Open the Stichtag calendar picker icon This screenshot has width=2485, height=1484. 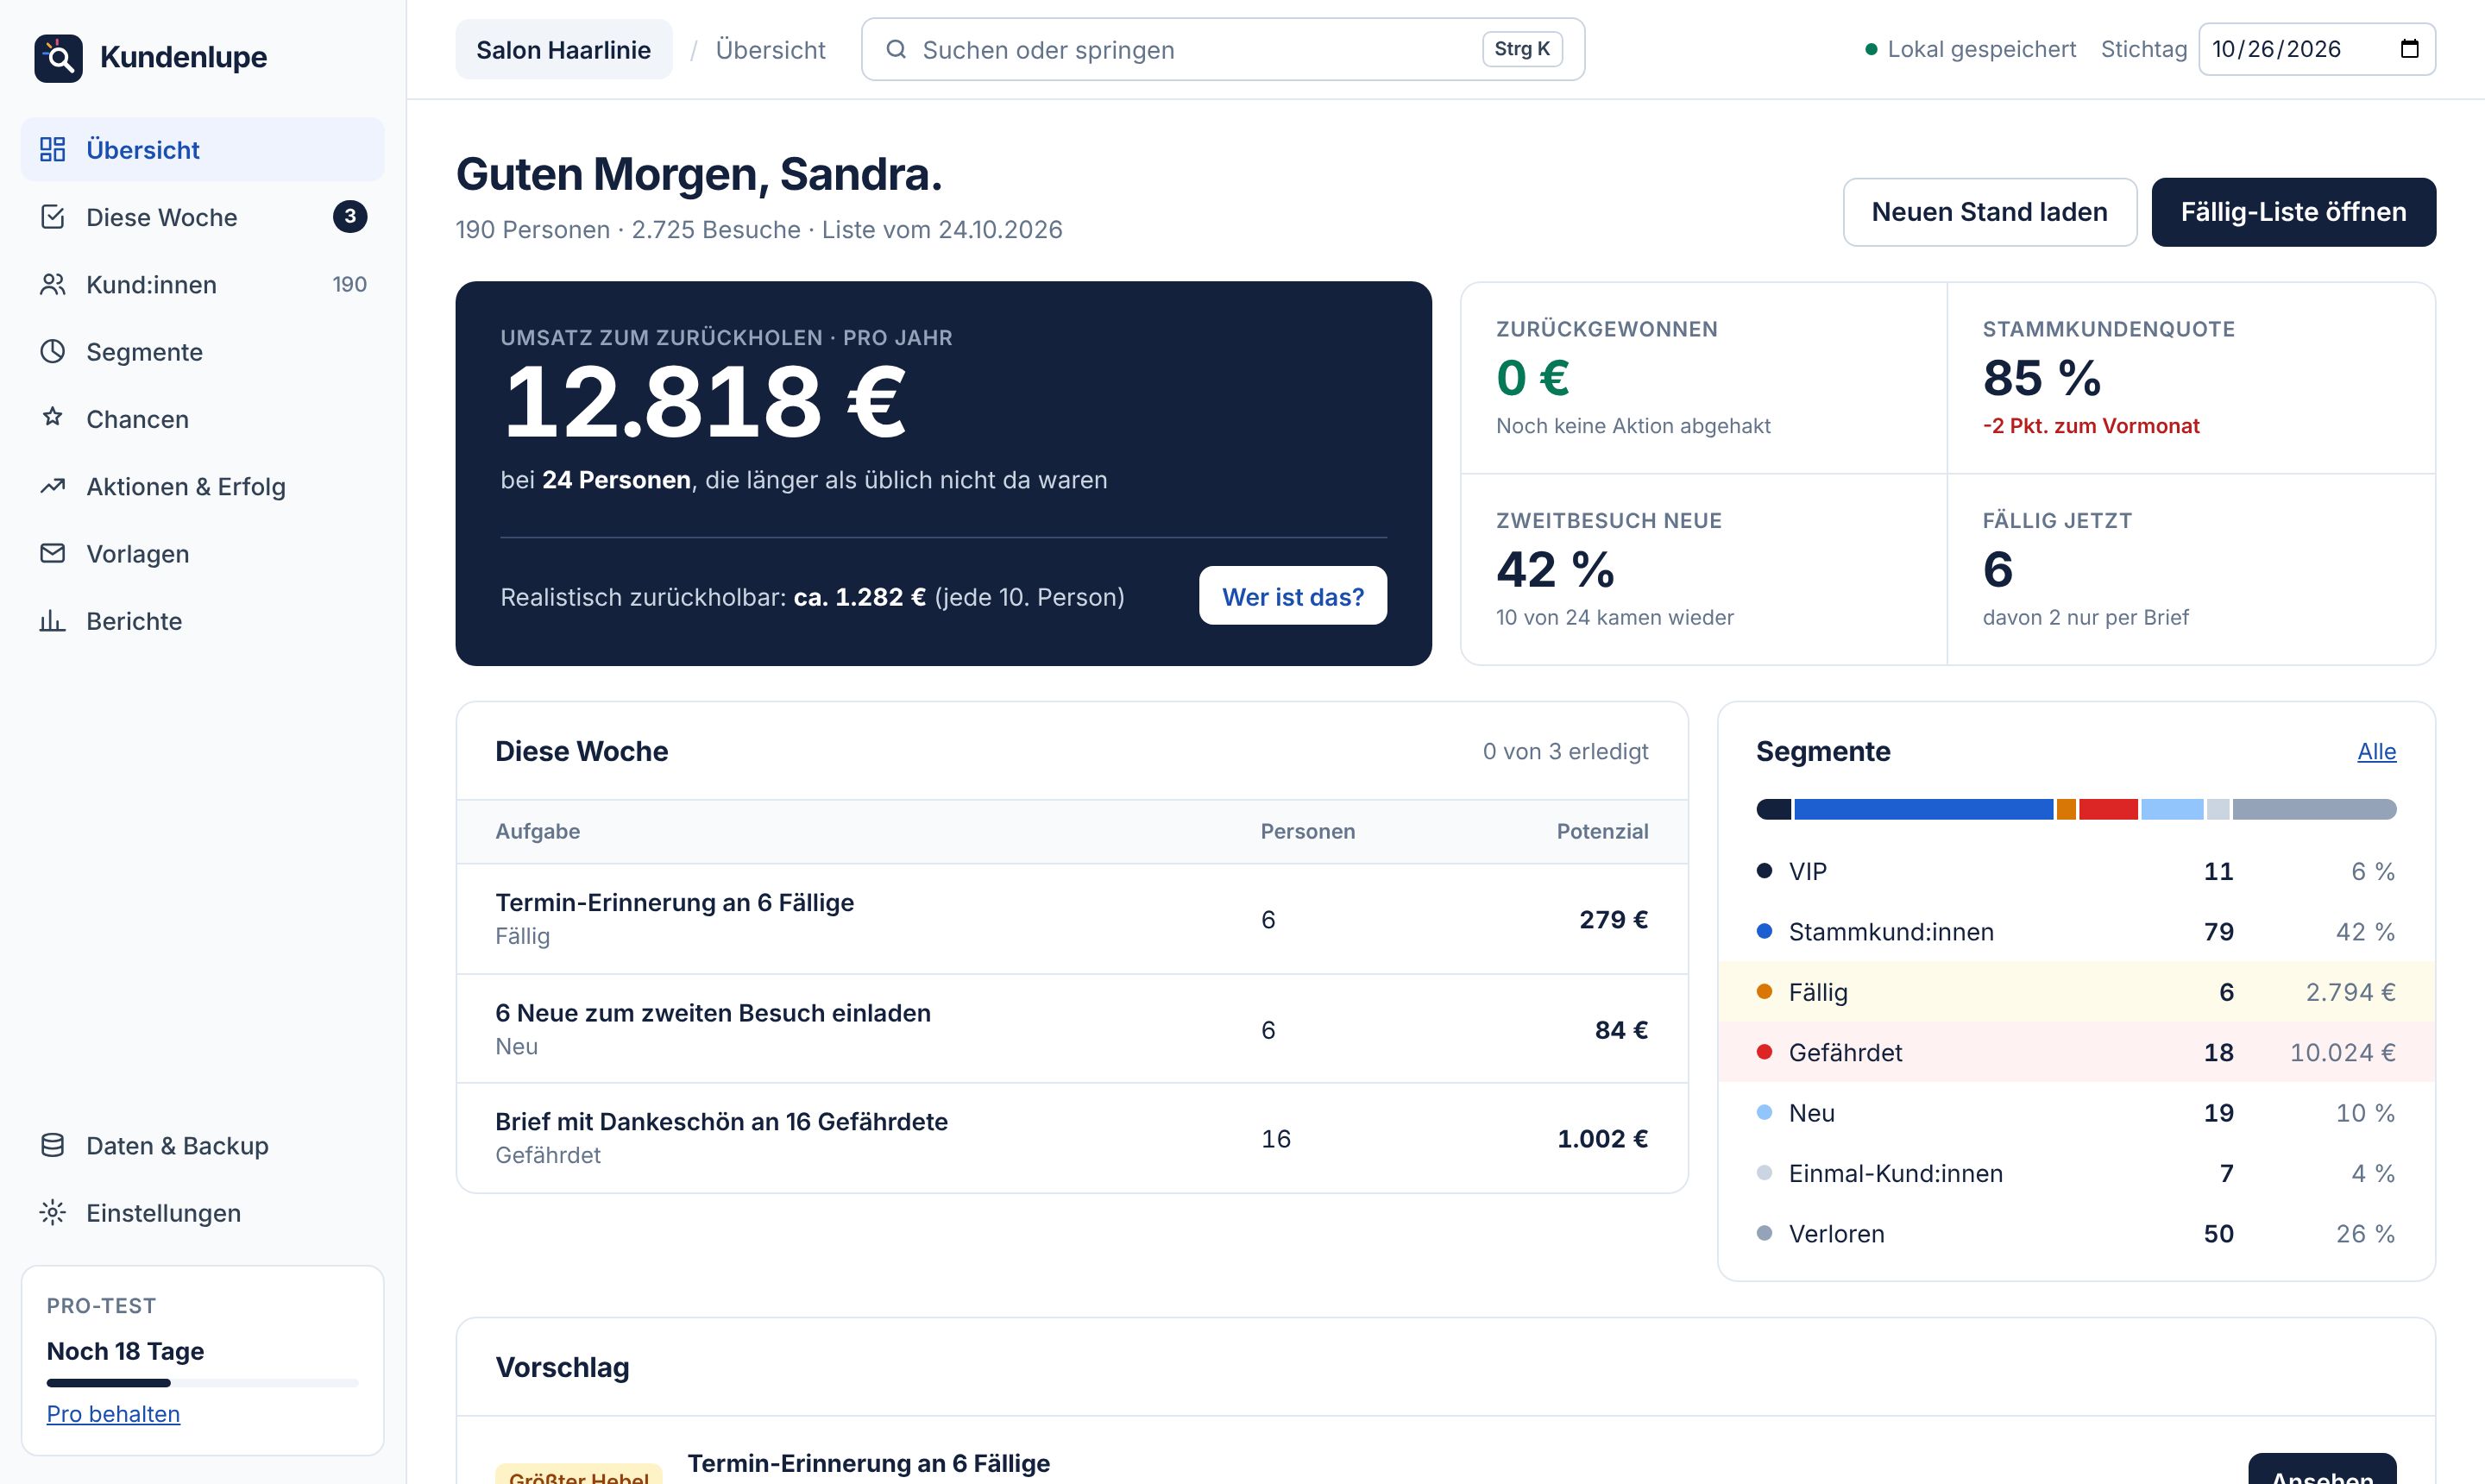2410,49
